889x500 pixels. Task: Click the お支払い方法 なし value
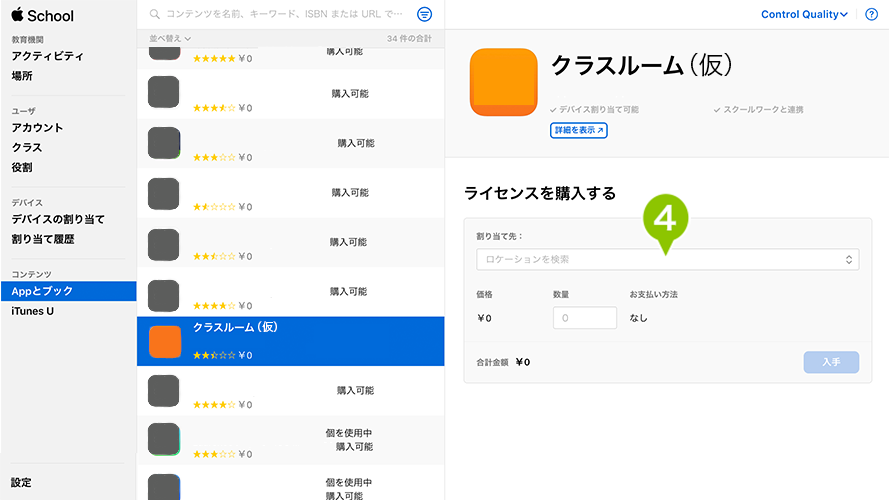pos(638,318)
